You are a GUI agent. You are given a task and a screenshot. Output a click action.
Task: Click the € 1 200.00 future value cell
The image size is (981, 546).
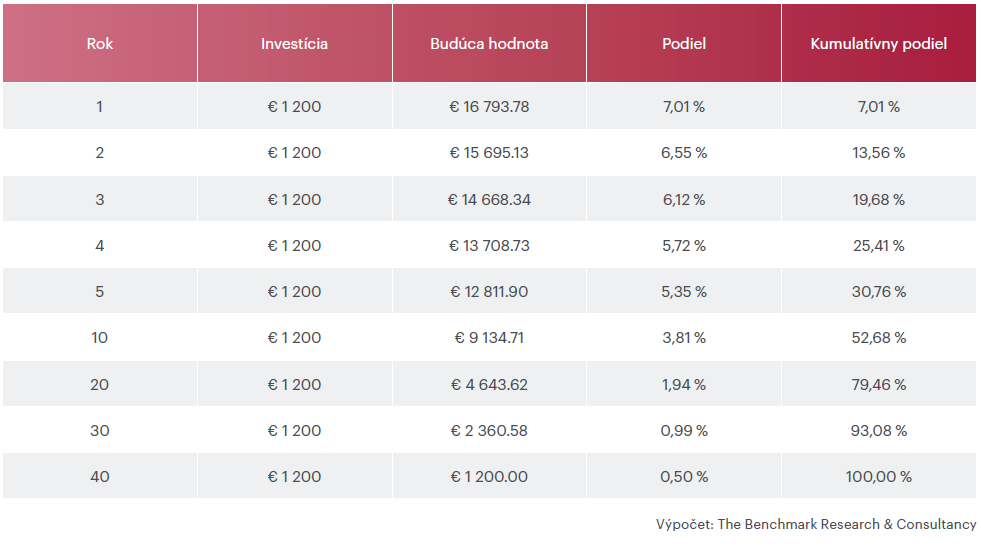[489, 477]
